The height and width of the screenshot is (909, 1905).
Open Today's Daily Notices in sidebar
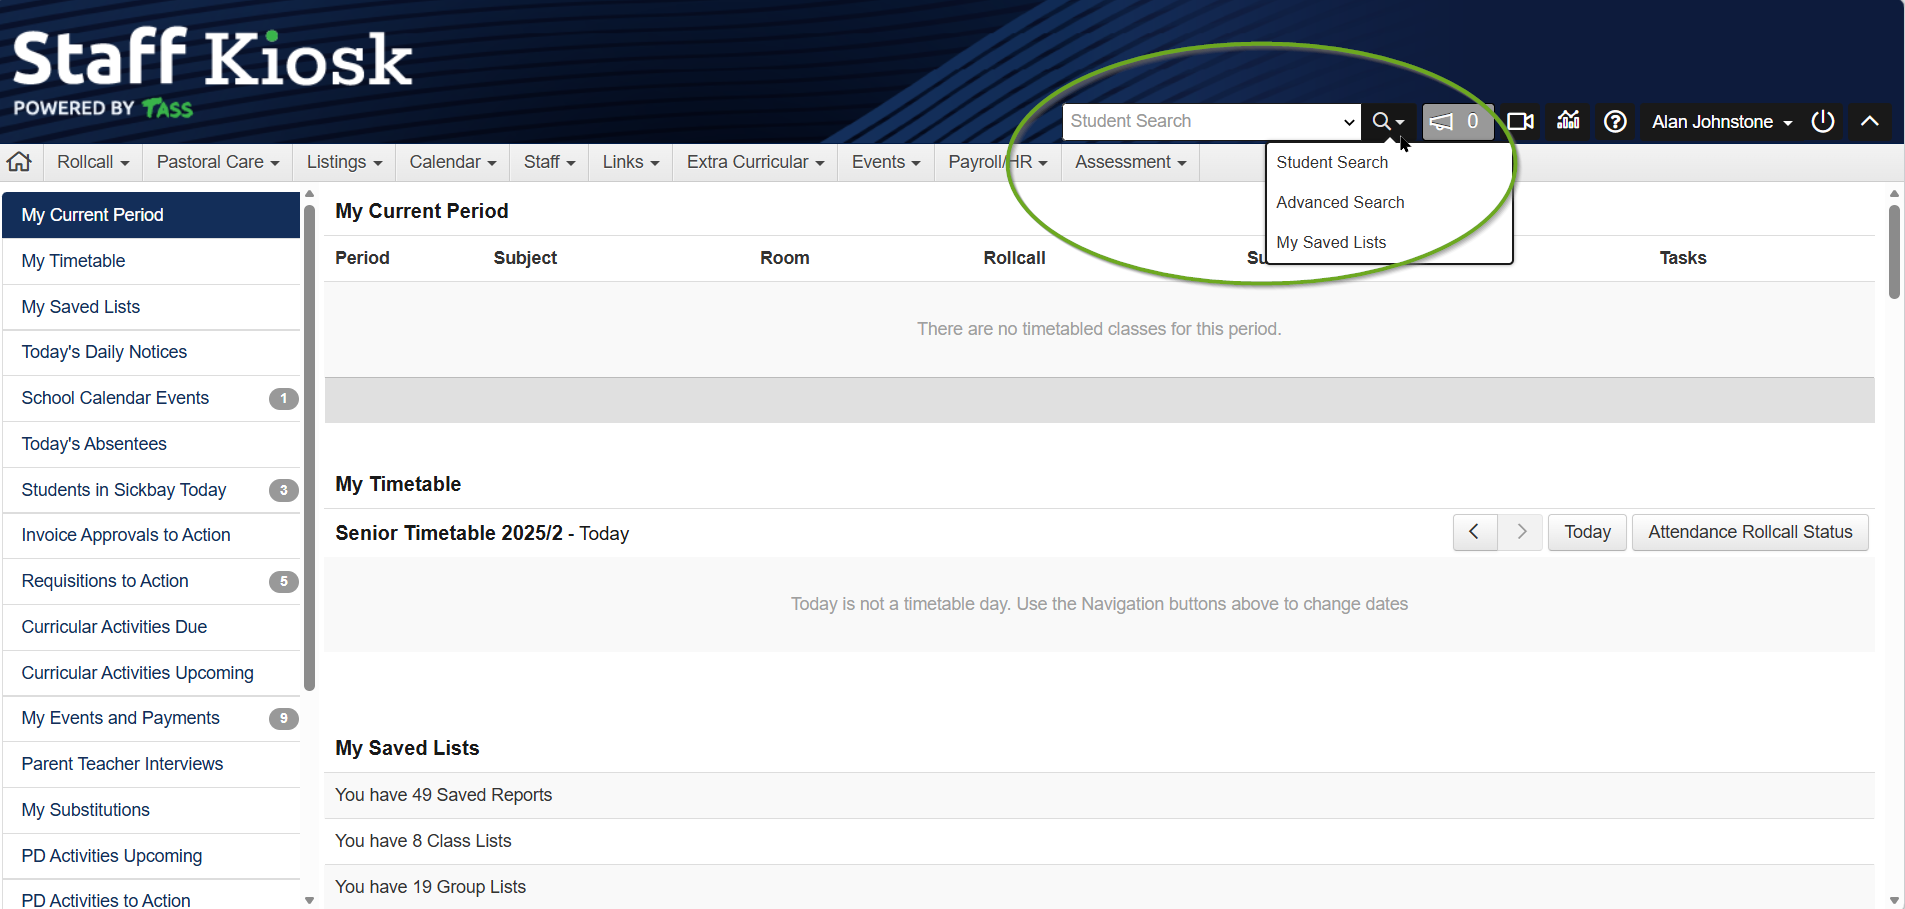click(151, 352)
